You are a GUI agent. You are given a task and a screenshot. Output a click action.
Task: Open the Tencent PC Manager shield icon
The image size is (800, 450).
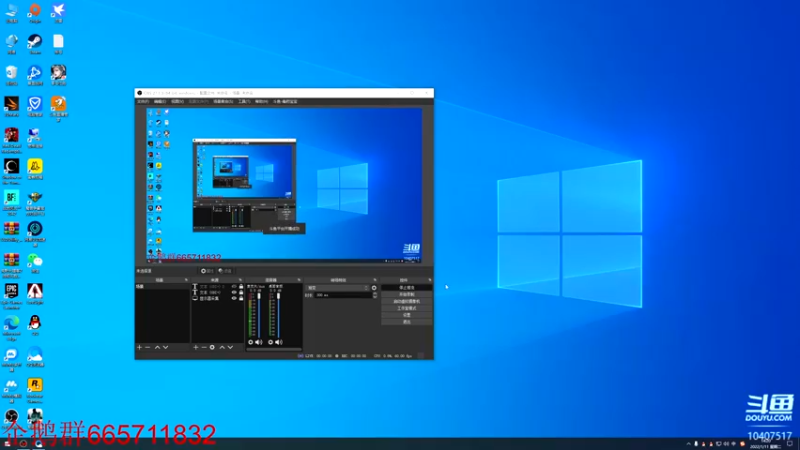[x=35, y=106]
